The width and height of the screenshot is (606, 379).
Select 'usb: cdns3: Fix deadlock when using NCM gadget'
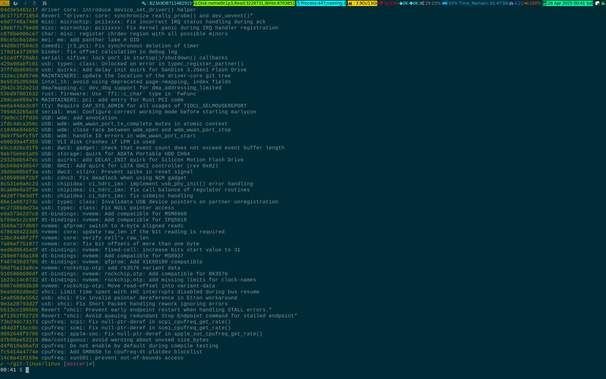click(x=93, y=177)
